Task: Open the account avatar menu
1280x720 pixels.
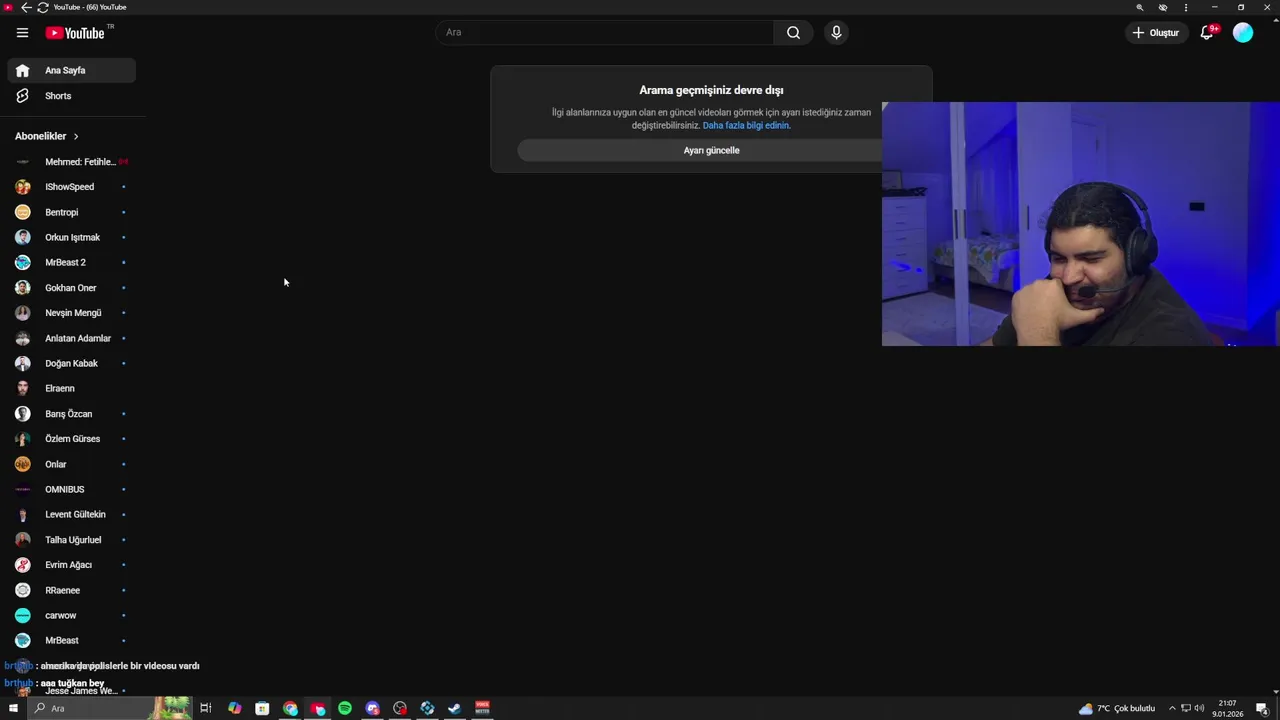Action: [x=1243, y=33]
